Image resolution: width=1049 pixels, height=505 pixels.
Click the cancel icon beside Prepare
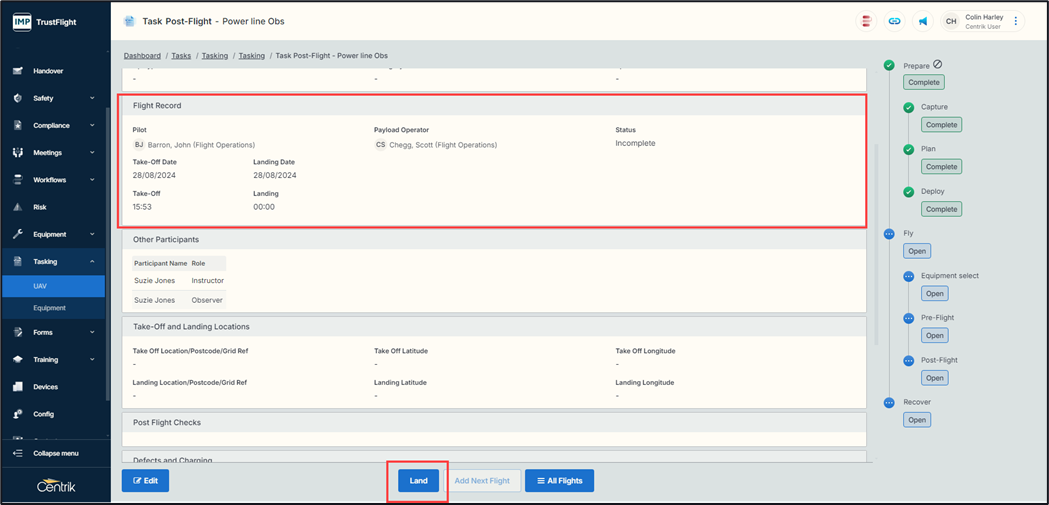point(937,65)
